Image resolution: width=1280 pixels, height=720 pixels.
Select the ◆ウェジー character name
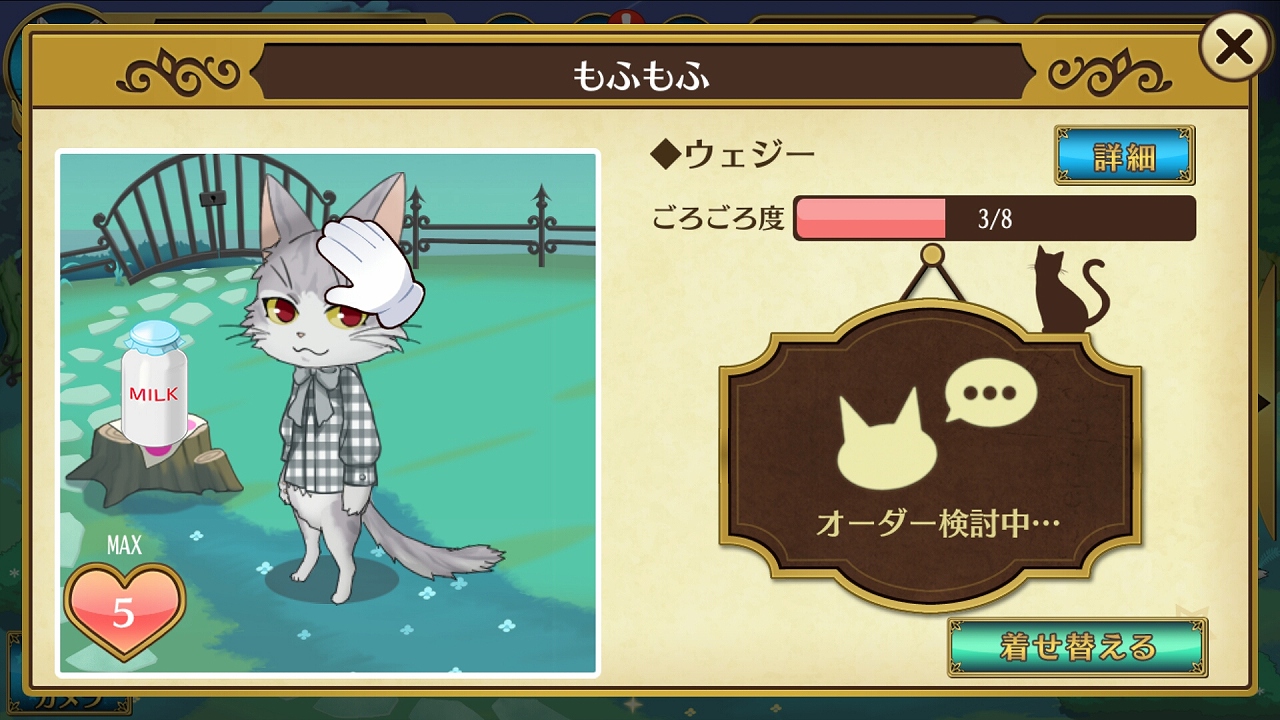732,154
